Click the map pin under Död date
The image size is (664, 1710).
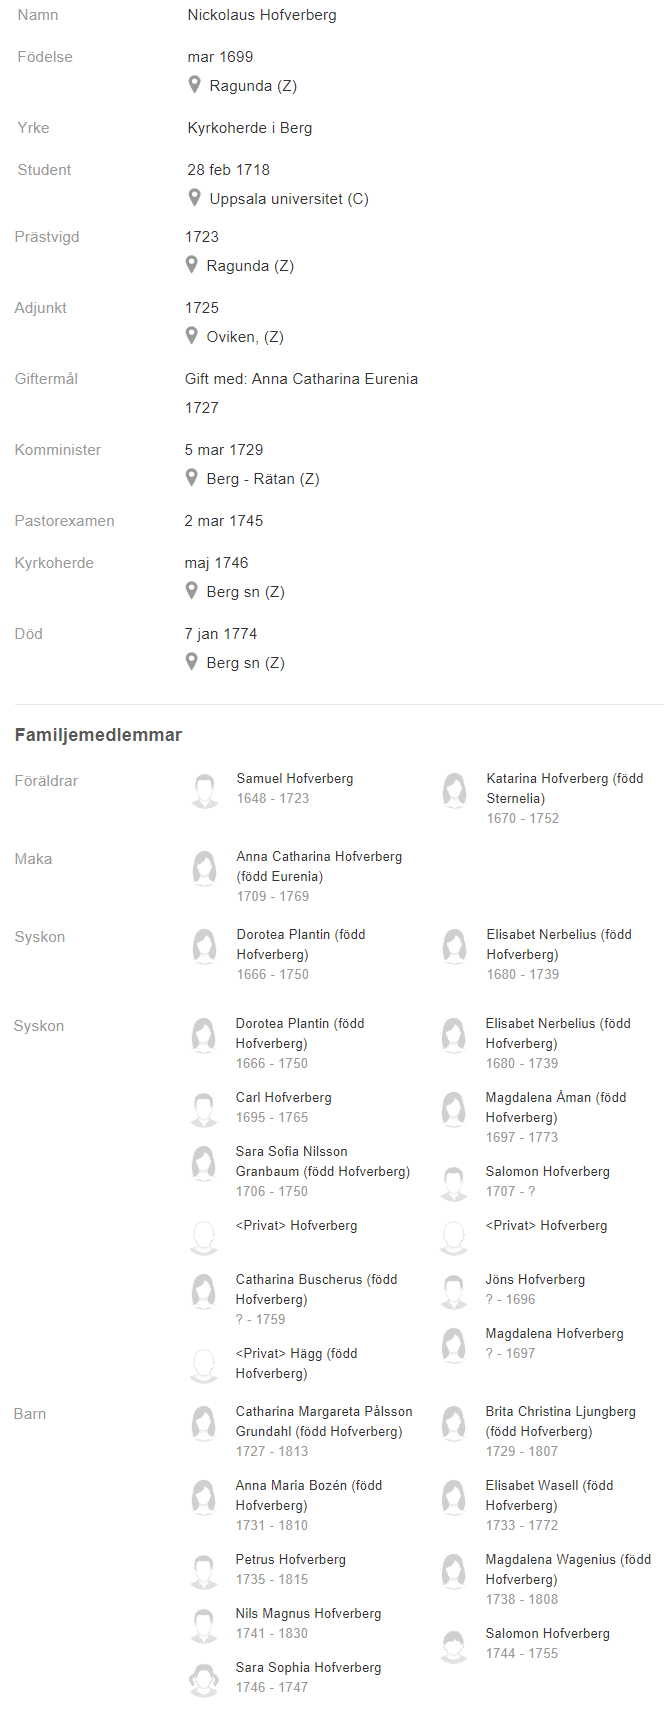192,662
